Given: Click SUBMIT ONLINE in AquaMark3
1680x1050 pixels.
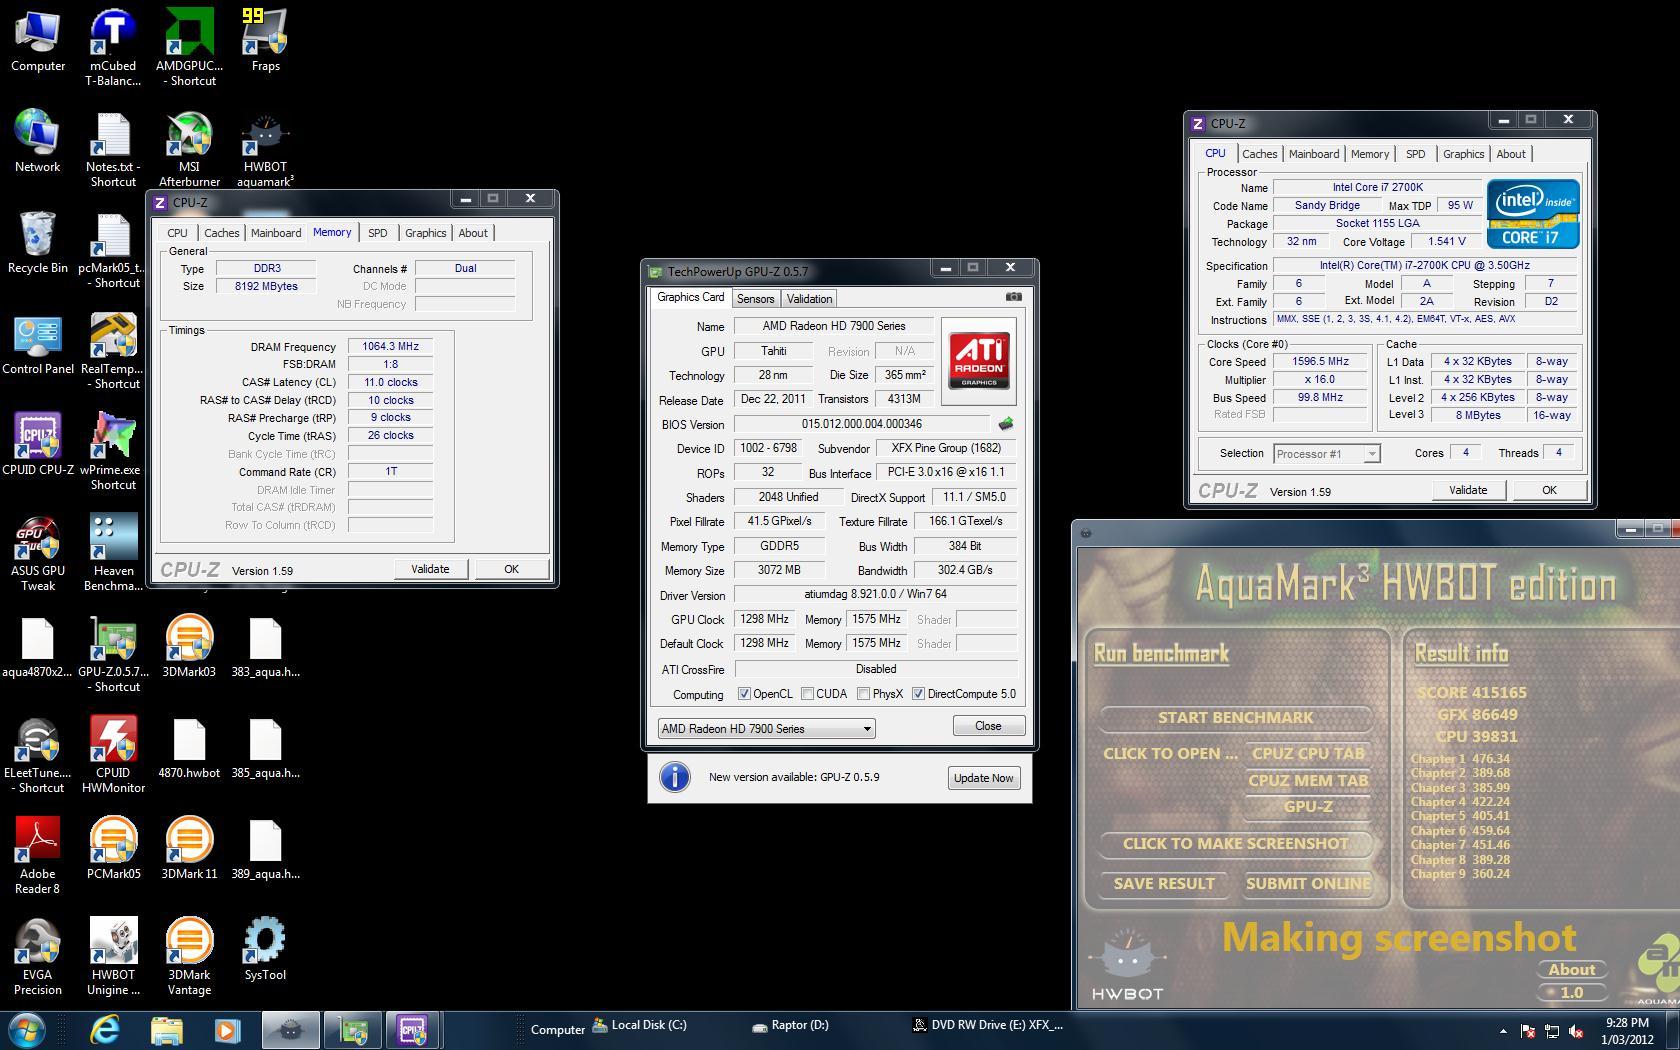Looking at the screenshot, I should click(1308, 884).
